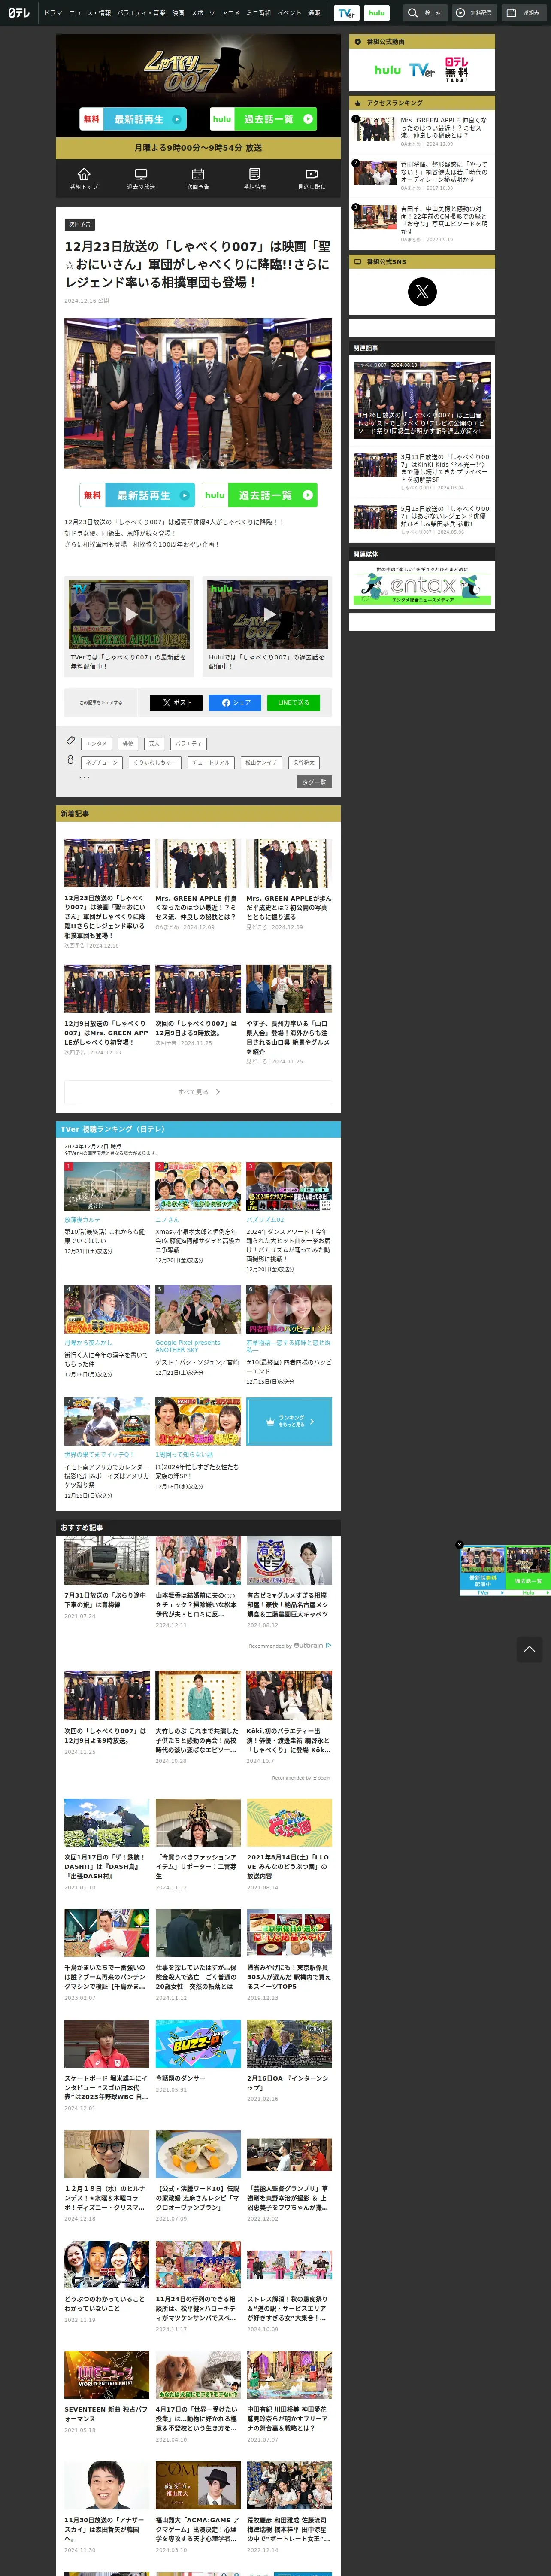The width and height of the screenshot is (551, 2576).
Task: Open the ミニ番組 menu item
Action: [x=259, y=13]
